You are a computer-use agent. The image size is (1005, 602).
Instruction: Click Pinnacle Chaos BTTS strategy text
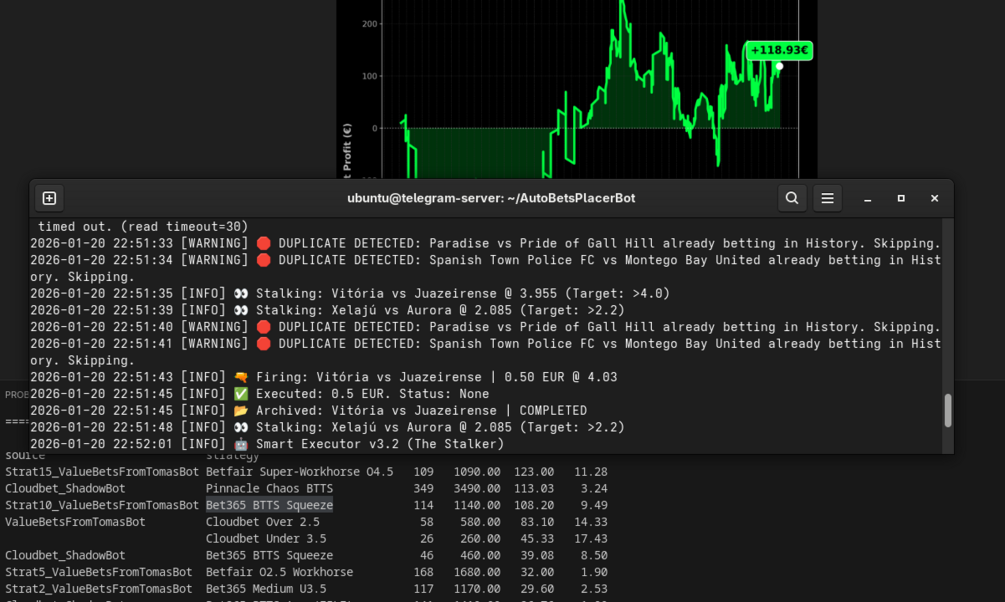[x=269, y=489]
